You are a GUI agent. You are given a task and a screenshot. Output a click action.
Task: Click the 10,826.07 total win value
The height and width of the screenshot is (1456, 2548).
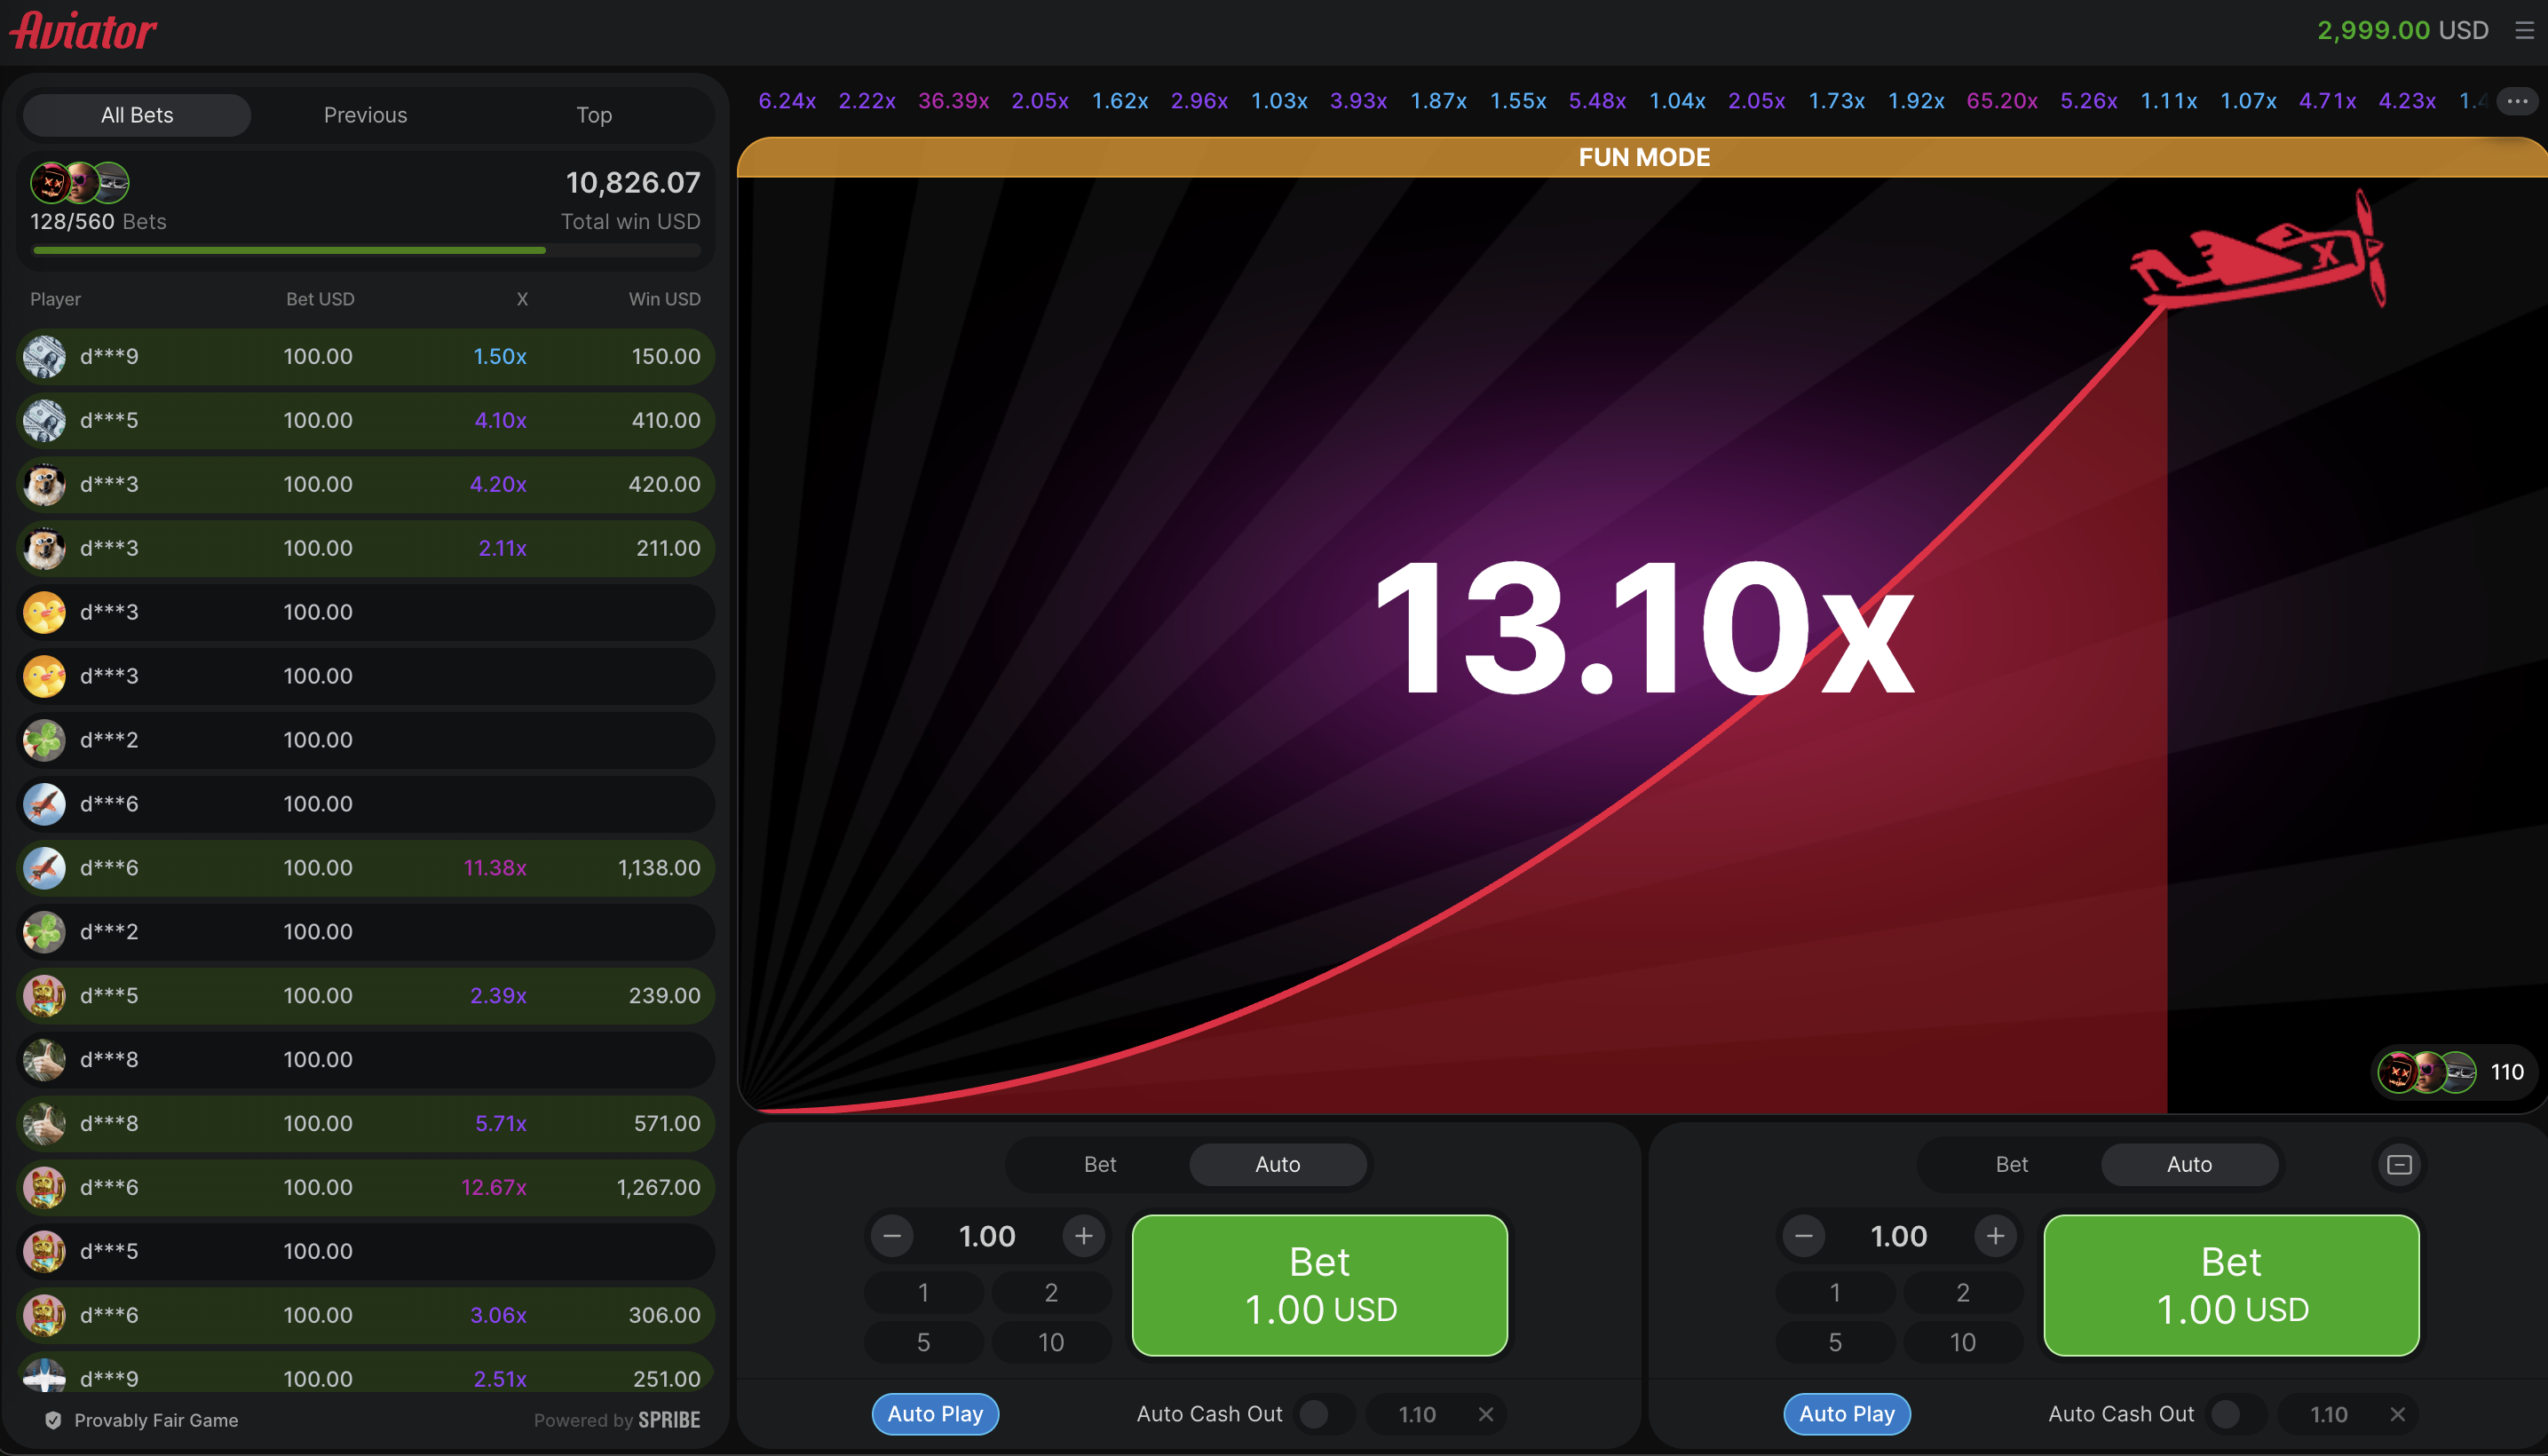click(x=633, y=183)
